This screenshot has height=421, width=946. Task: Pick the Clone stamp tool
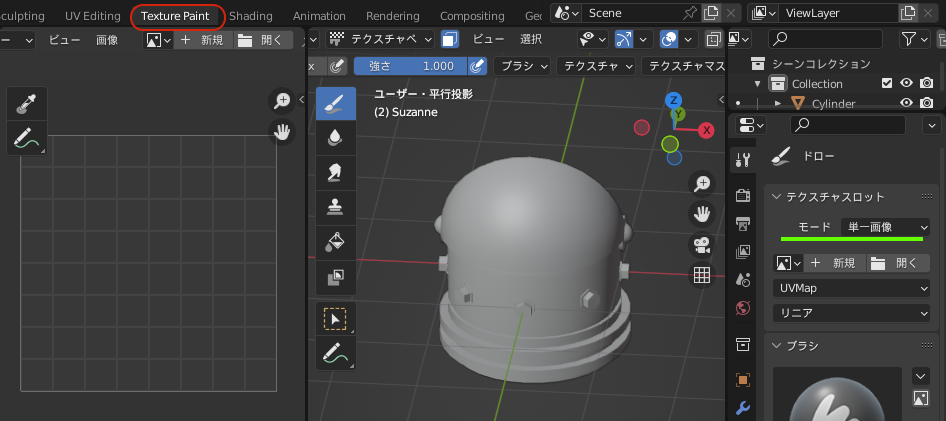click(335, 207)
